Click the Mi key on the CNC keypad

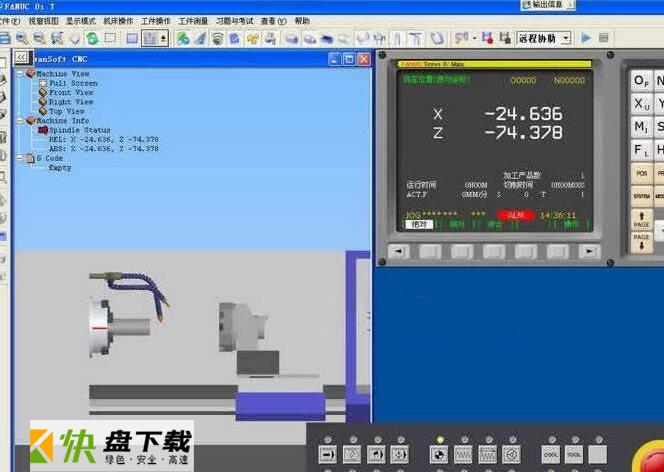click(642, 127)
